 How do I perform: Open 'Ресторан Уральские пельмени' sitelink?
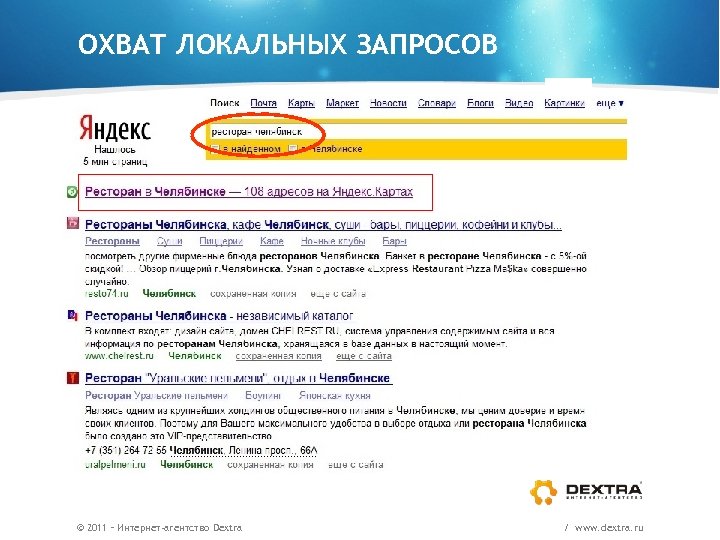click(x=157, y=395)
